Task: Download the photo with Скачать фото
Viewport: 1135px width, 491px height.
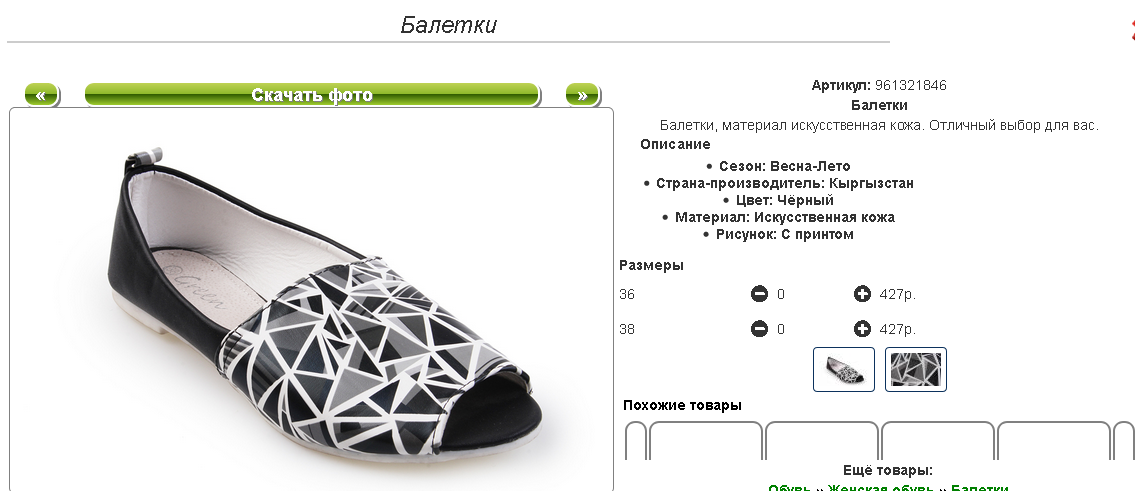Action: point(312,95)
